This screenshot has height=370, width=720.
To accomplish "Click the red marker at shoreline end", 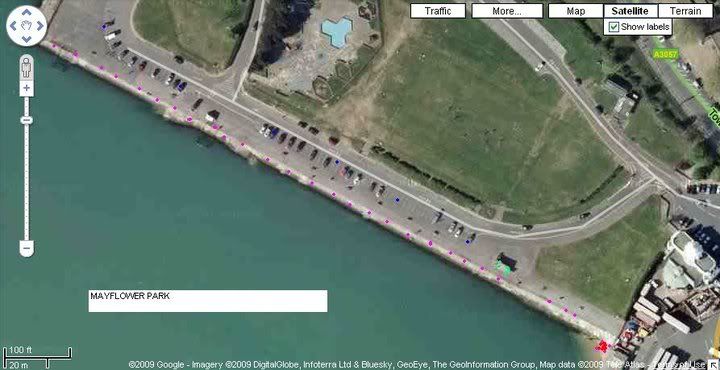I will coord(603,345).
